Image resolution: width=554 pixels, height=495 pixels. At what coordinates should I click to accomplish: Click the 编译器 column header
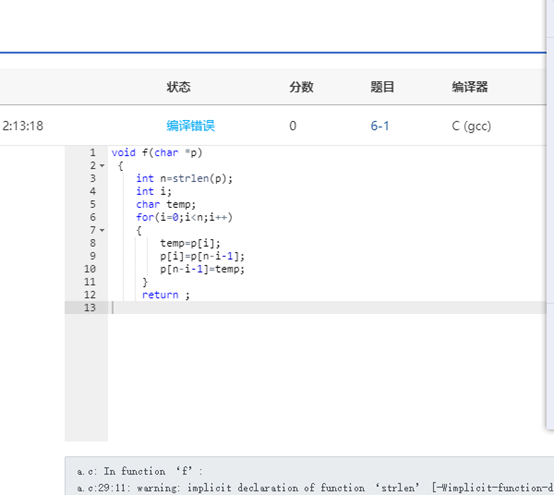[470, 87]
